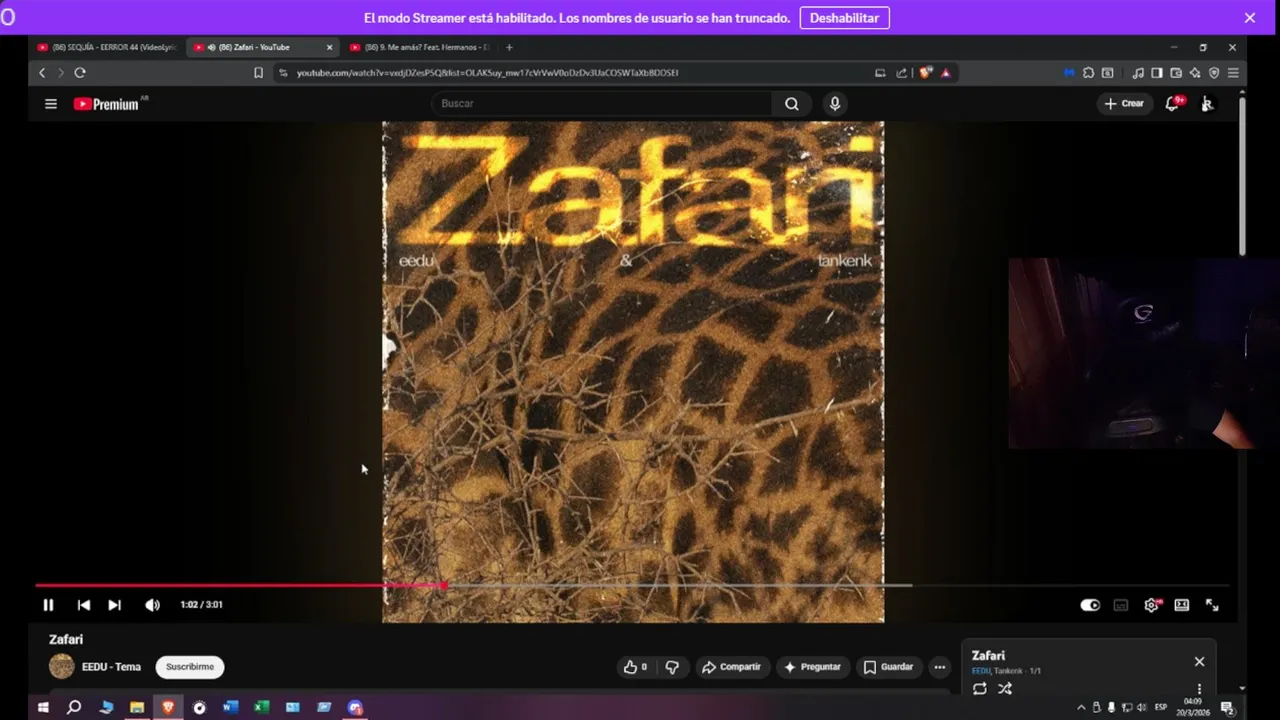Open Brave Leo AI assistant icon
This screenshot has width=1280, height=720.
(x=1195, y=73)
